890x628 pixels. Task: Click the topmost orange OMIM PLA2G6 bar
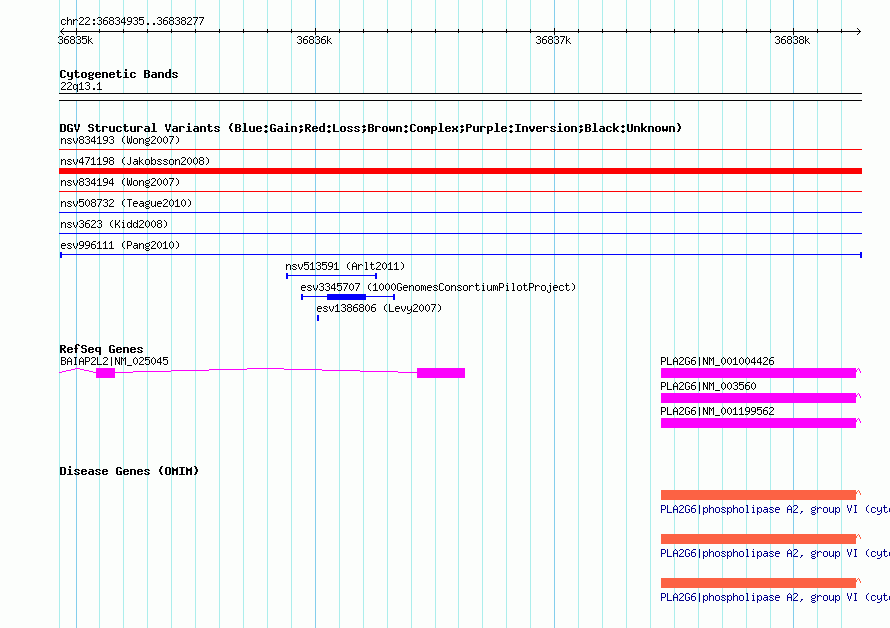[x=758, y=495]
